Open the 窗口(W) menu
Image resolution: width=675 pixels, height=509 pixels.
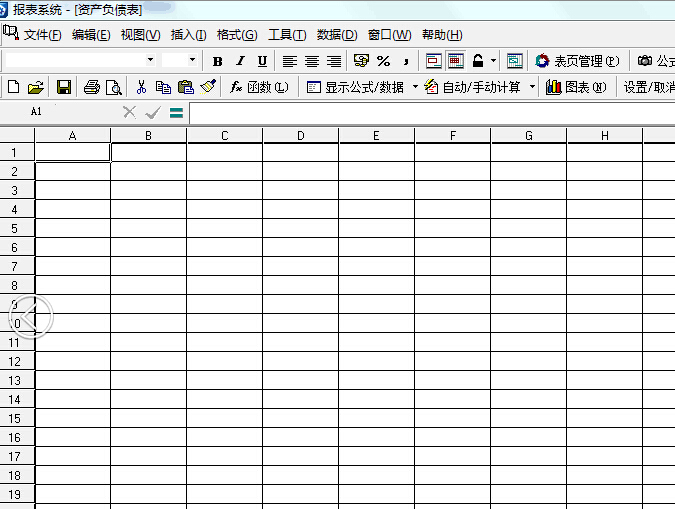point(390,34)
